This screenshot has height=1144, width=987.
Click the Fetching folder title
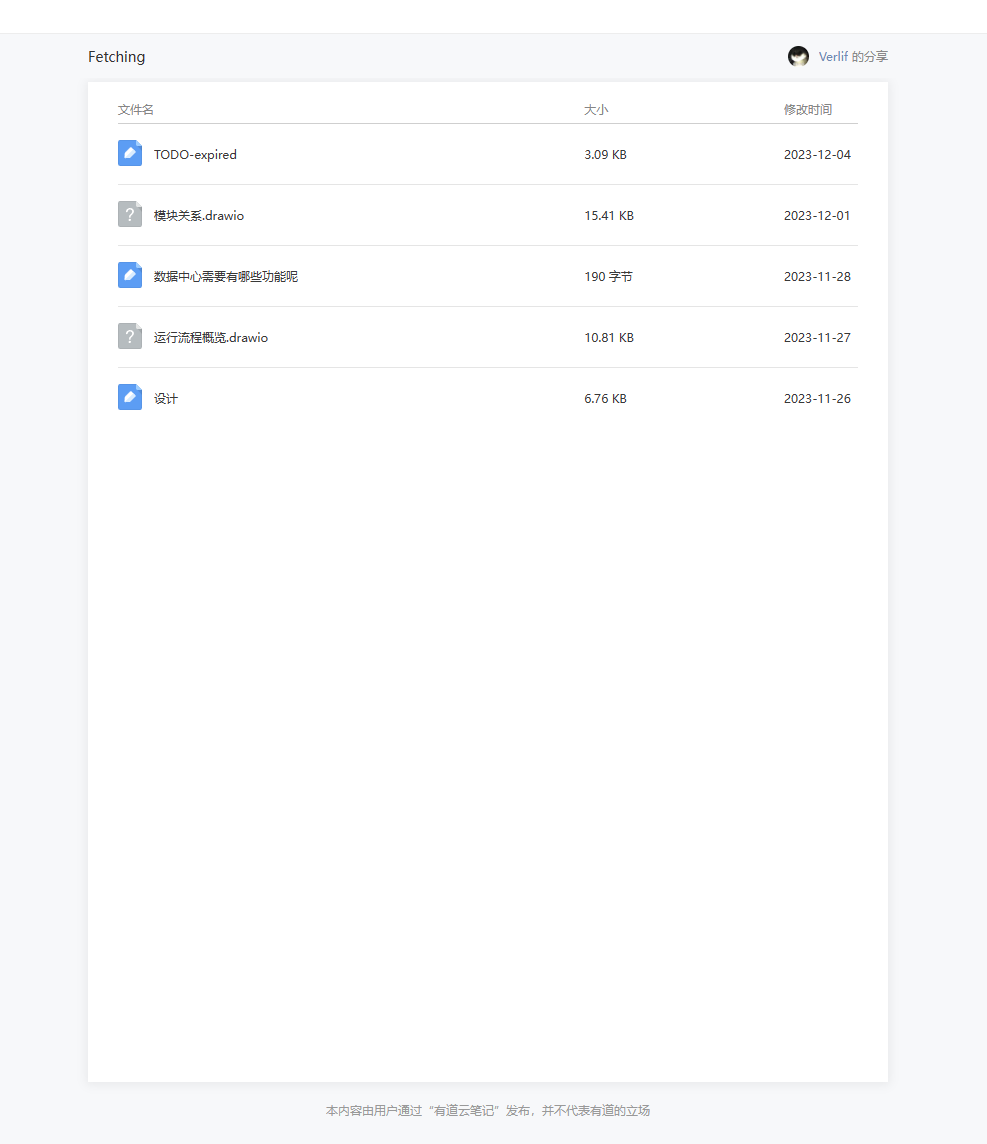pyautogui.click(x=116, y=57)
